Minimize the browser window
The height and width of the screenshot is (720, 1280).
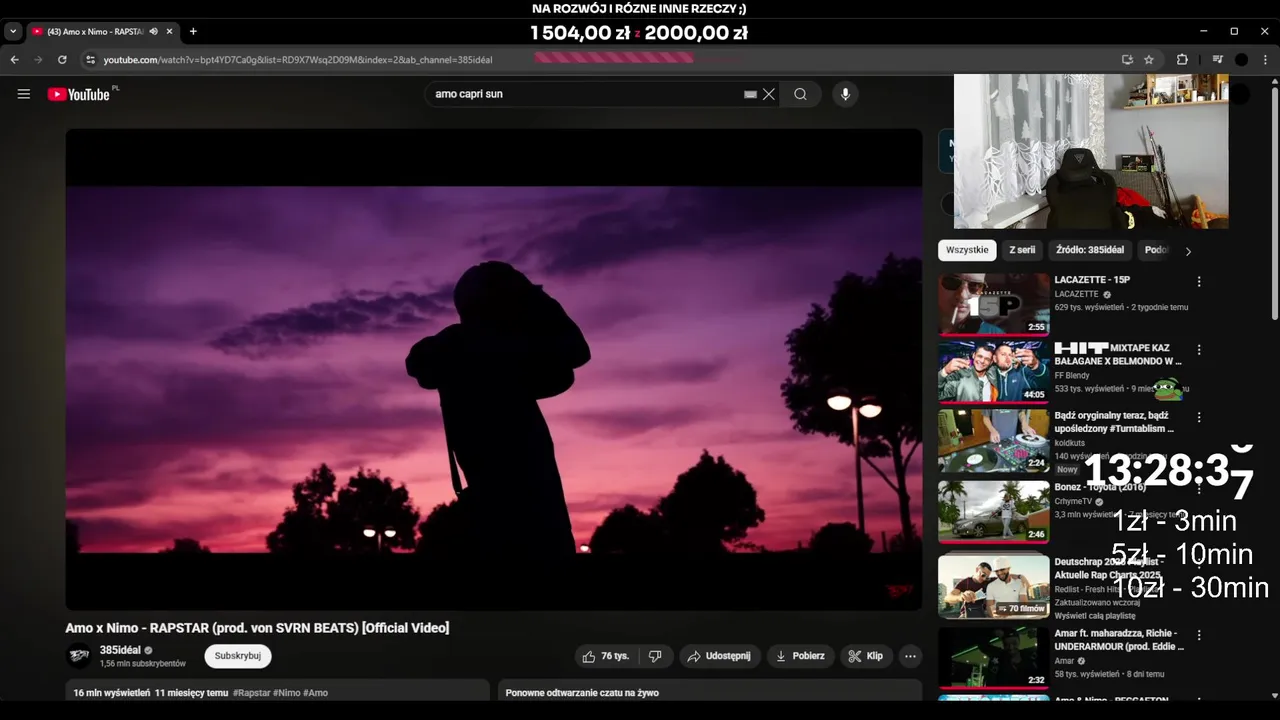pyautogui.click(x=1204, y=32)
